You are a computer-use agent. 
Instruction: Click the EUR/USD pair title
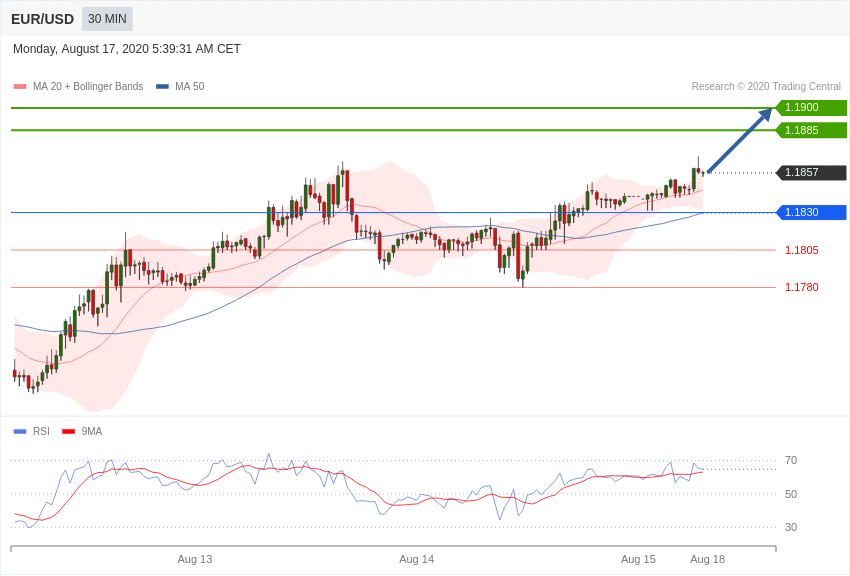tap(42, 19)
